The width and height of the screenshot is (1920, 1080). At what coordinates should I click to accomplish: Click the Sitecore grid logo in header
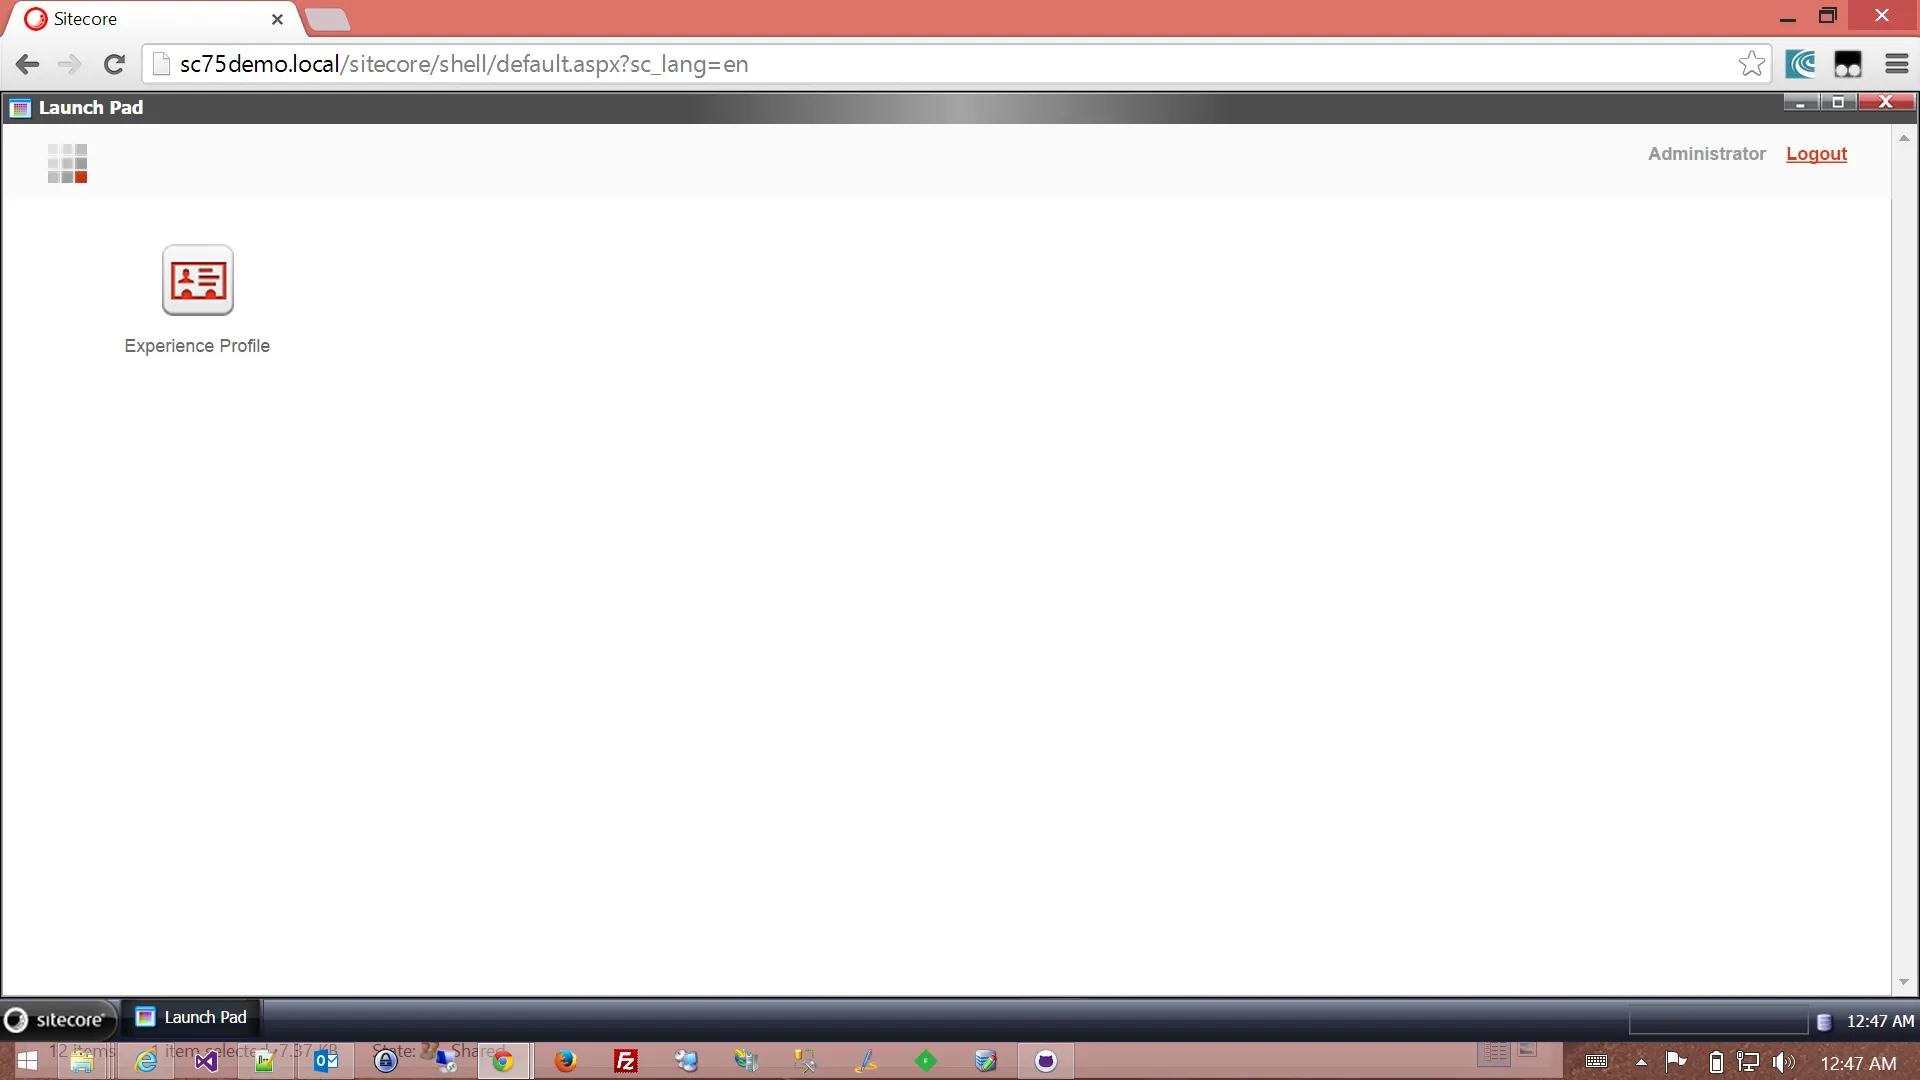(x=67, y=163)
